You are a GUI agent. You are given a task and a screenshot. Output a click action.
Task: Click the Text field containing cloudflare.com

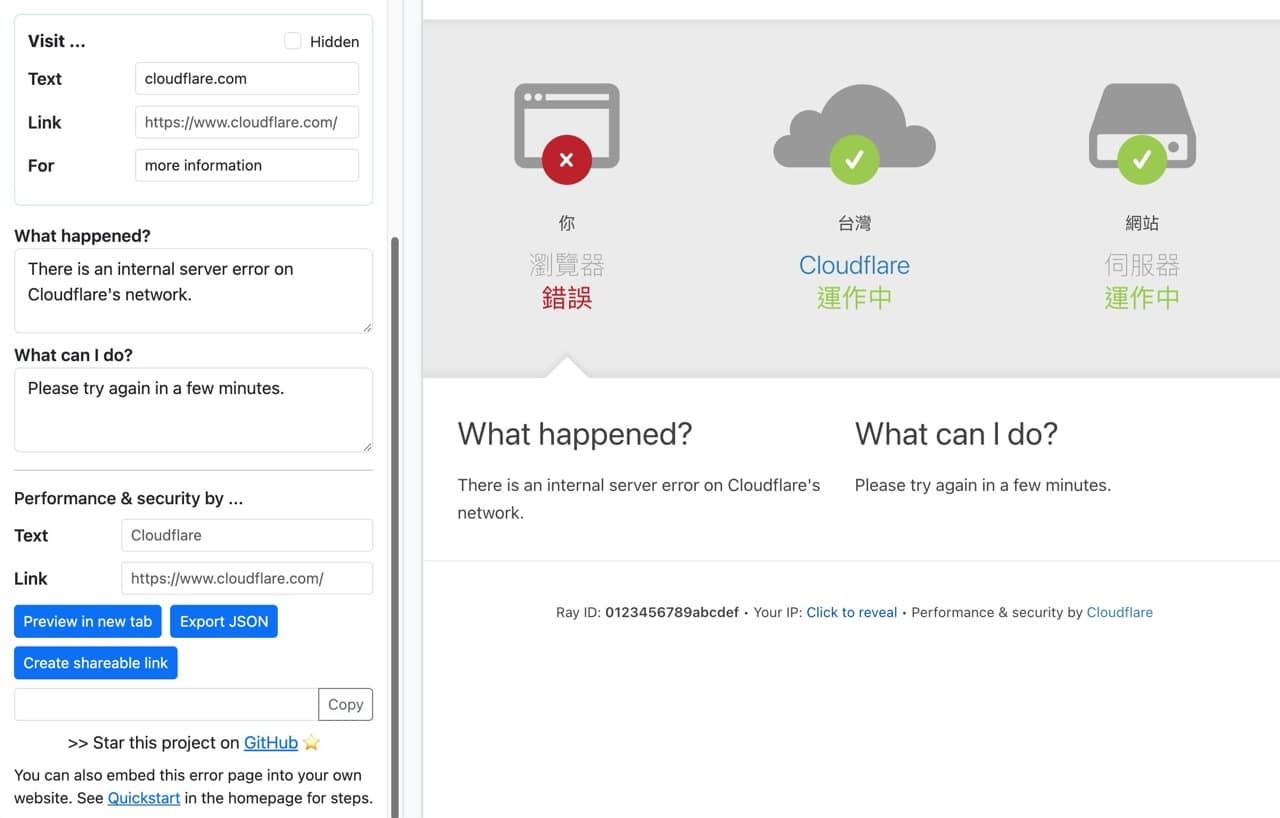pyautogui.click(x=246, y=78)
